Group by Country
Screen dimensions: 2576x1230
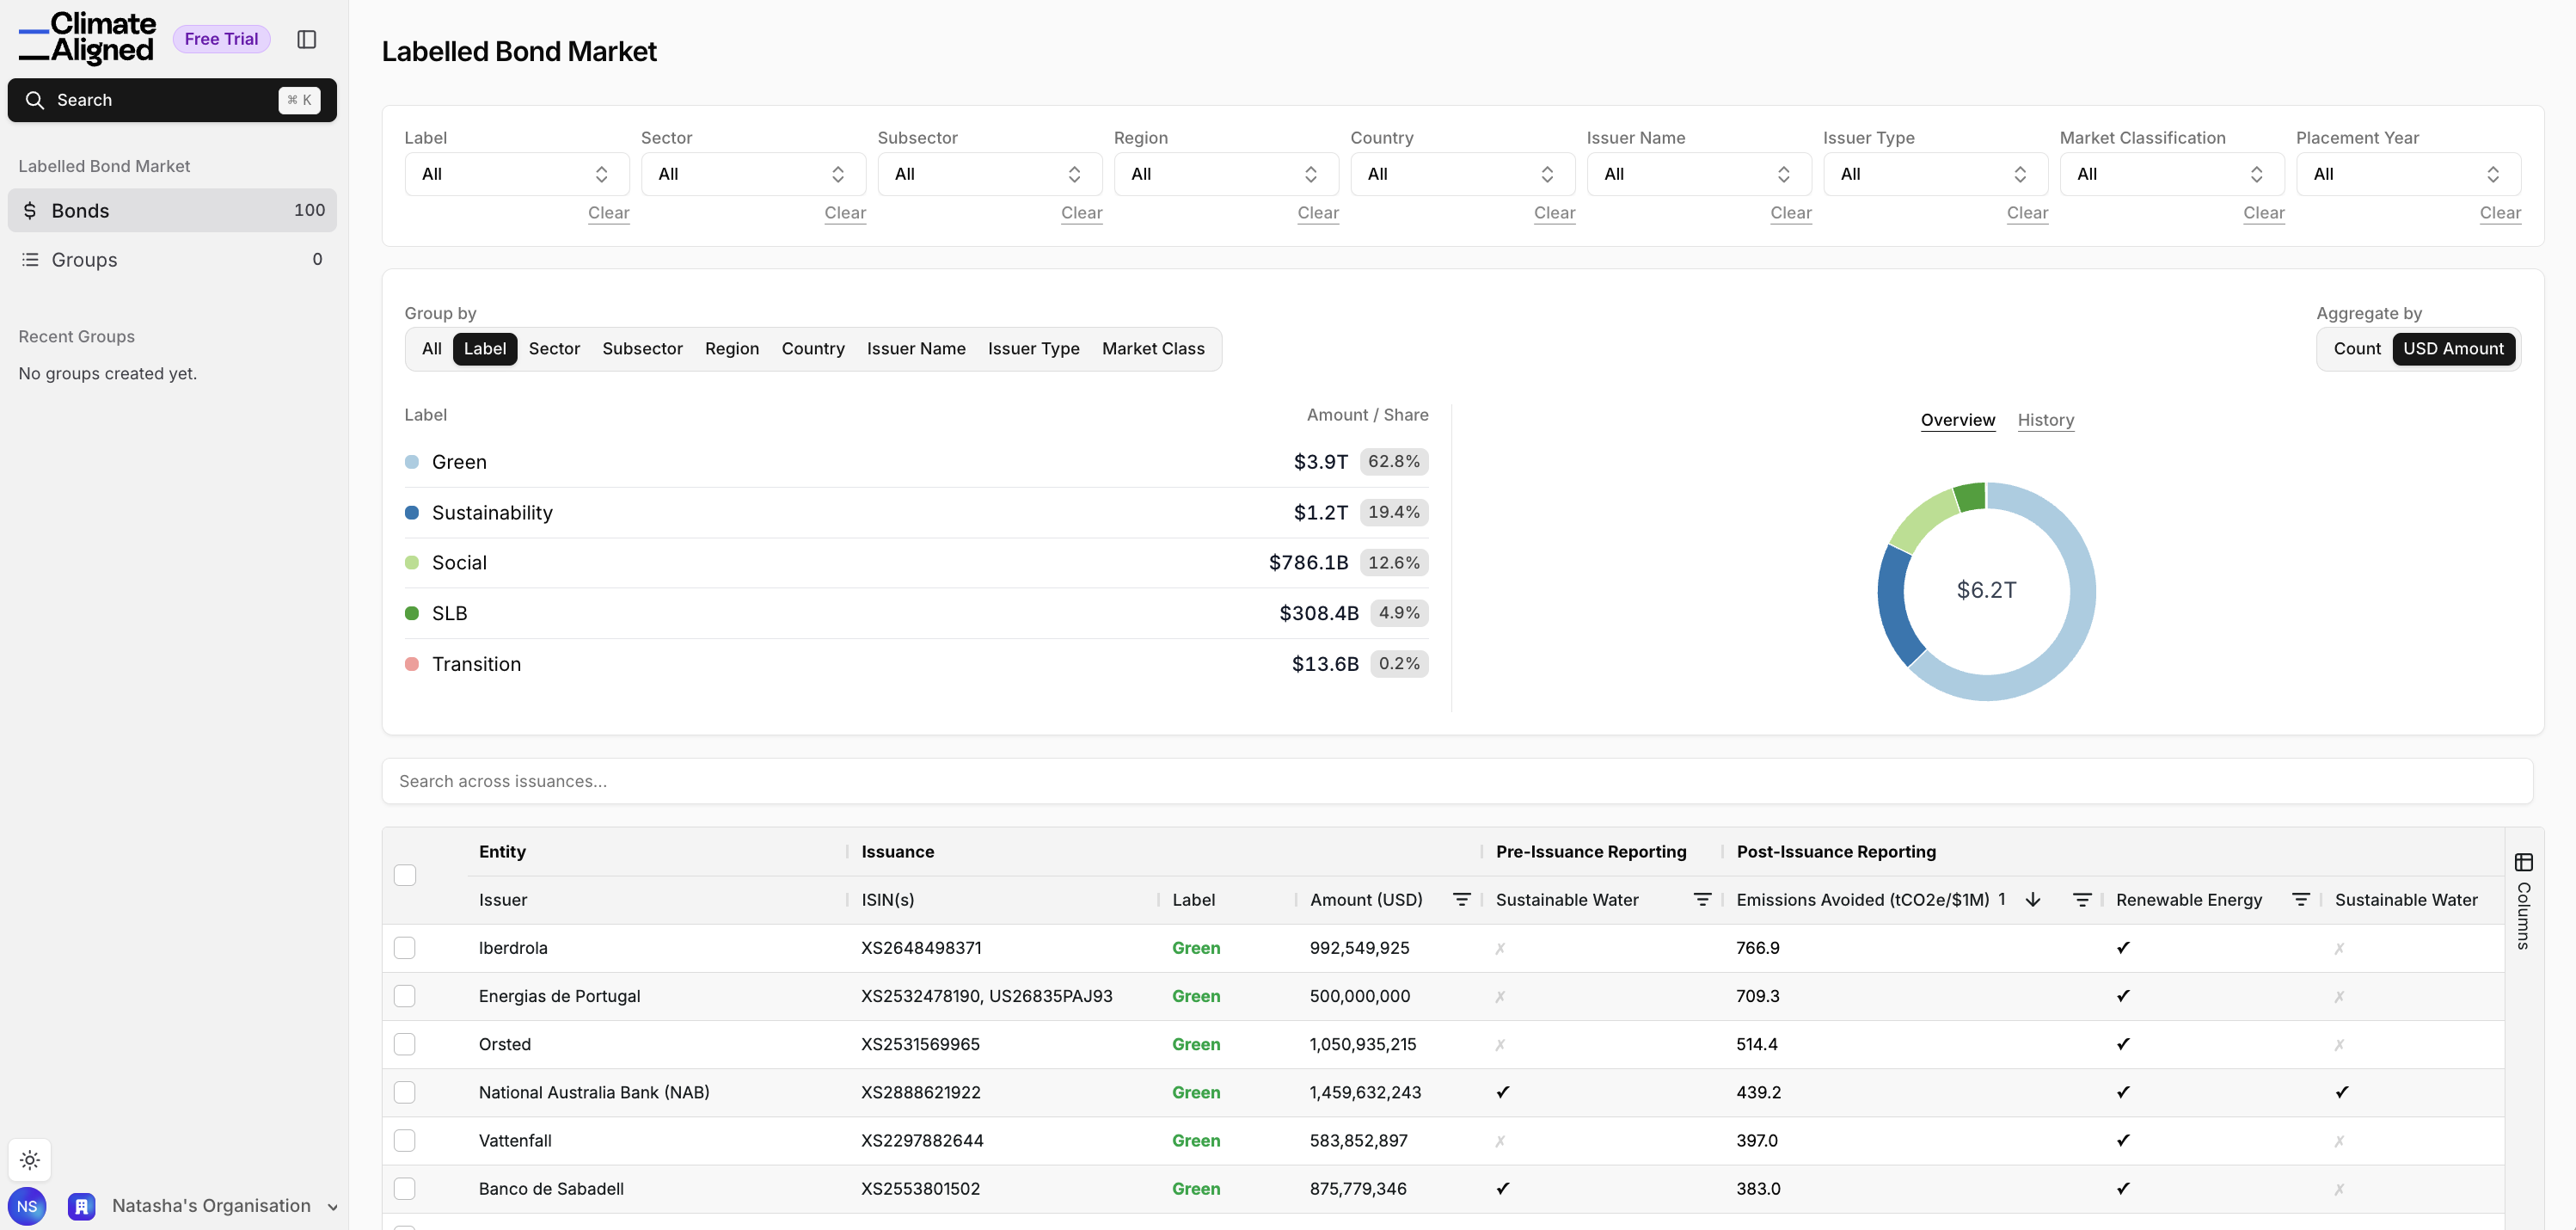(812, 349)
